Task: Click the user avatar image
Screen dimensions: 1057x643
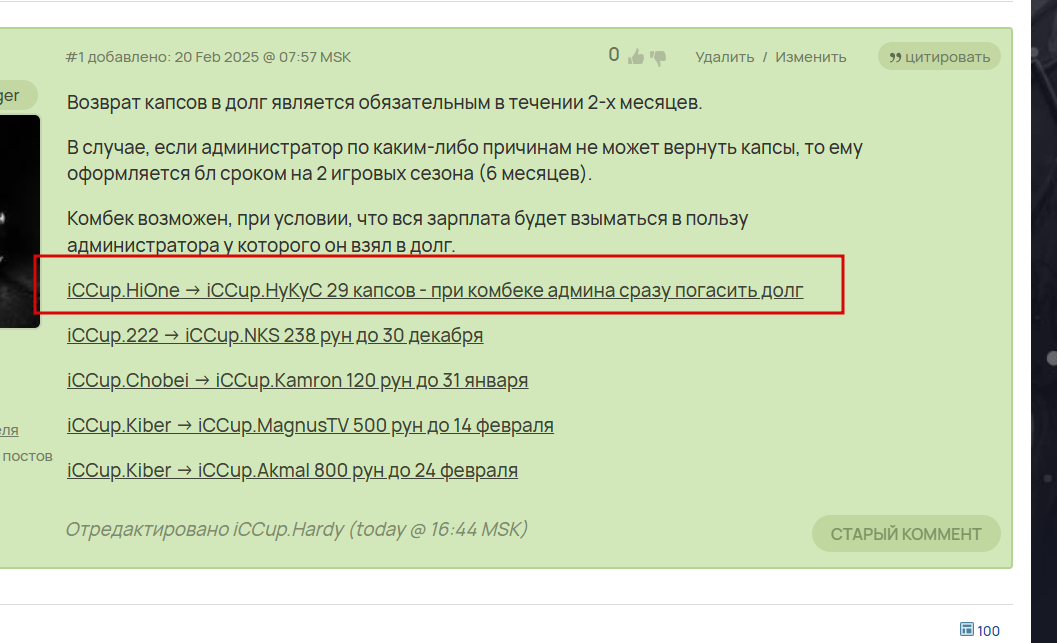Action: coord(20,221)
